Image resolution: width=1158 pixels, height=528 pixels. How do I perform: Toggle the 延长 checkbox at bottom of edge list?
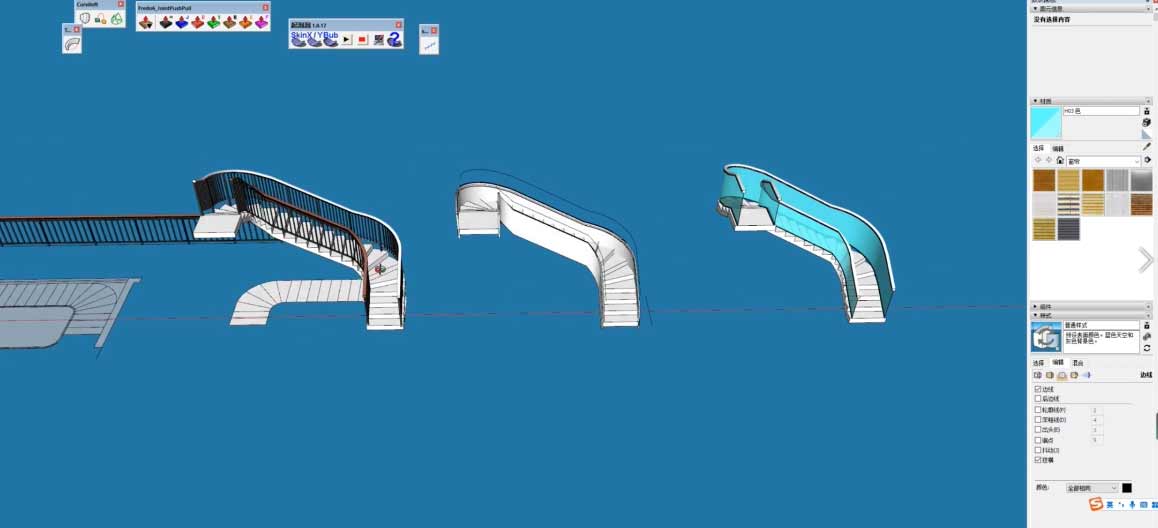(1037, 460)
